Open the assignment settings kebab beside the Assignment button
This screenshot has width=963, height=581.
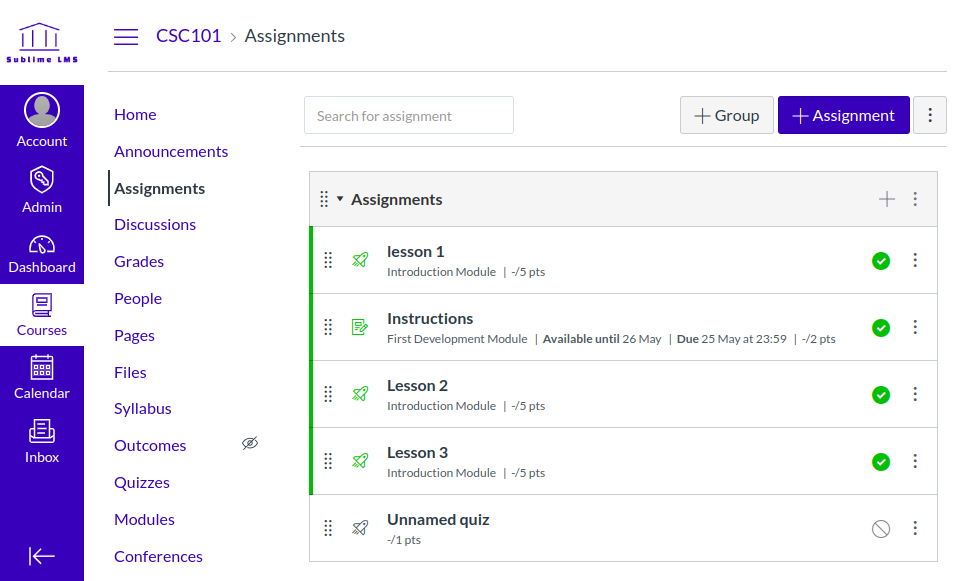tap(930, 115)
